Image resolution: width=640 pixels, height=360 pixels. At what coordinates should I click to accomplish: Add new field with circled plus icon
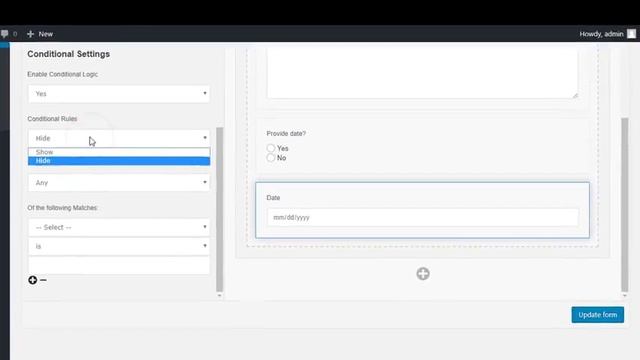423,273
